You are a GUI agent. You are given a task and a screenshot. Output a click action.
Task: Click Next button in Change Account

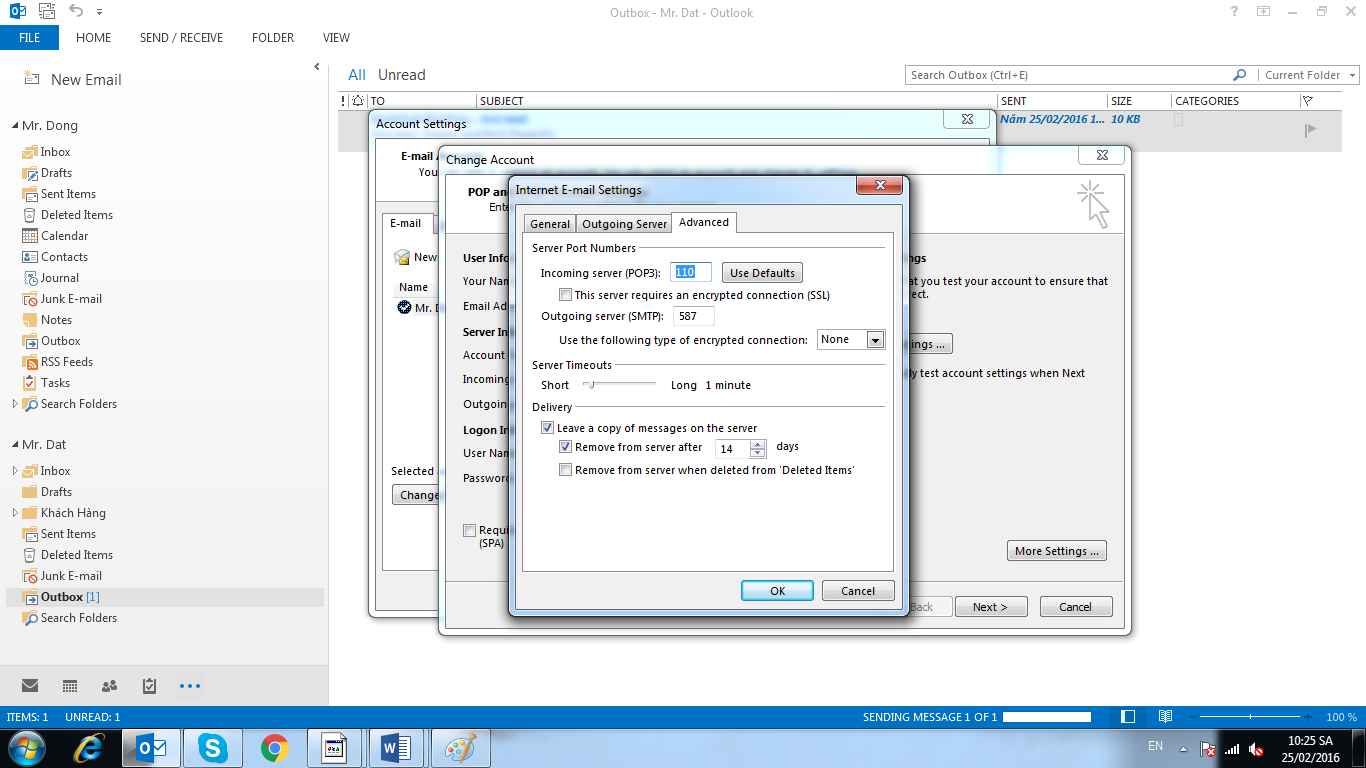[x=989, y=607]
